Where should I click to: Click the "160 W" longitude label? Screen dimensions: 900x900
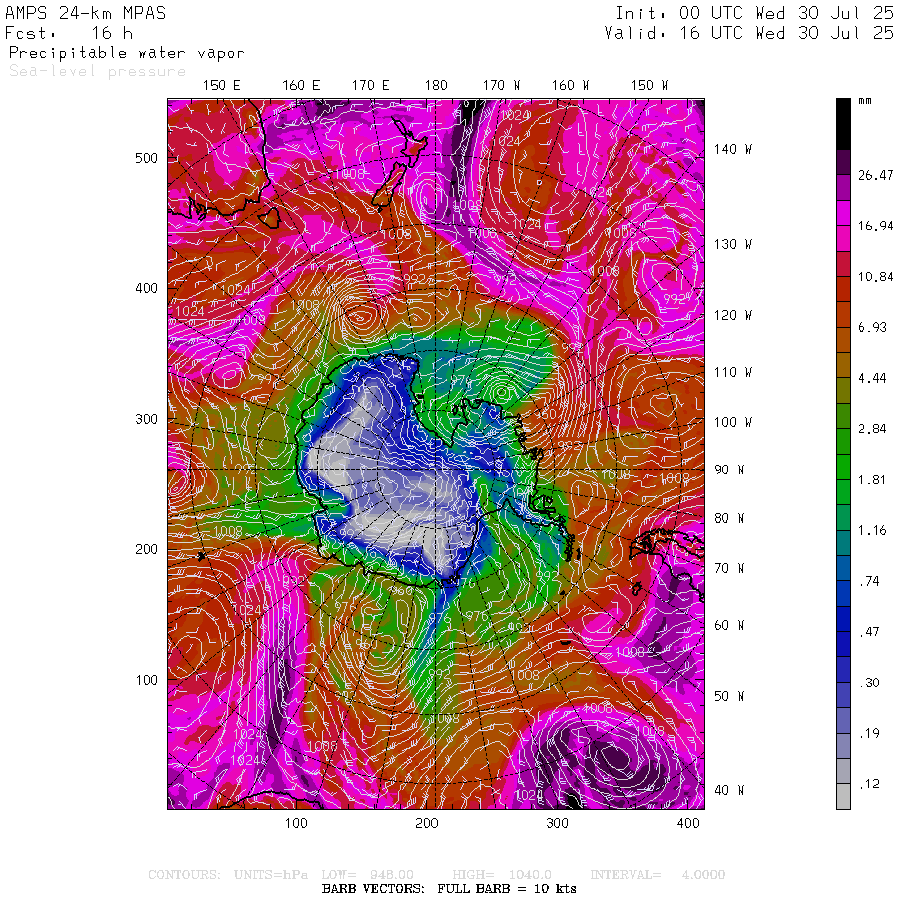(x=571, y=86)
